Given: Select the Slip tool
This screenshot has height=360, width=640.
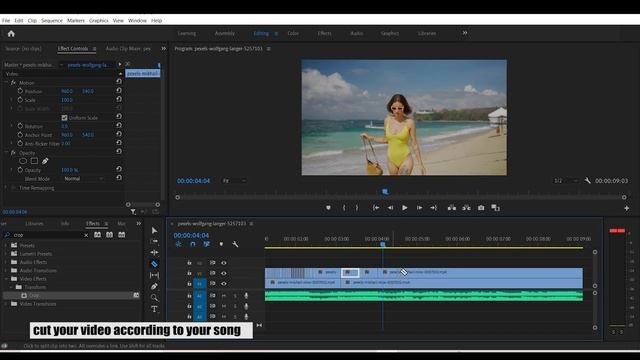Looking at the screenshot, I should pyautogui.click(x=154, y=275).
